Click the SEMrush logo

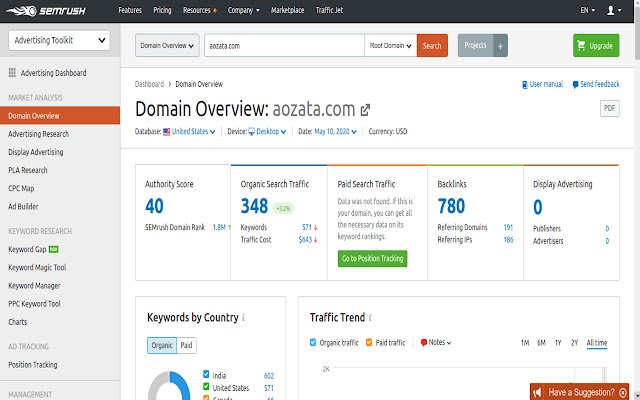(46, 11)
